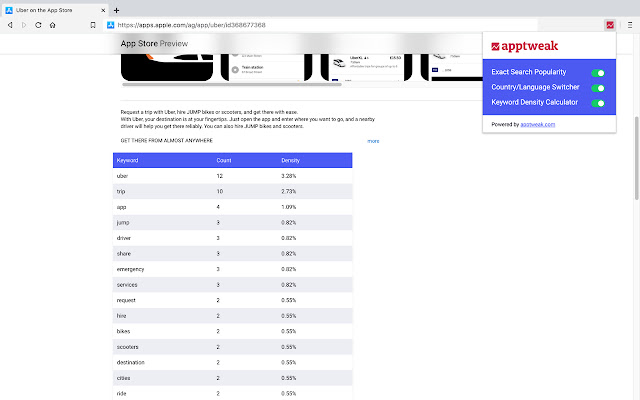Click the Density column header
This screenshot has width=640, height=400.
[x=290, y=160]
